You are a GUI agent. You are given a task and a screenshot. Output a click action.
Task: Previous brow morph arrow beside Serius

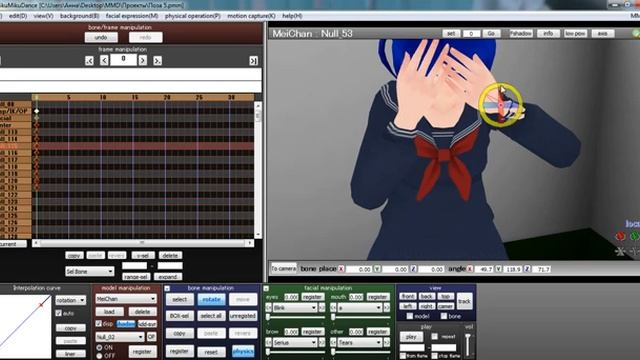[x=269, y=342]
